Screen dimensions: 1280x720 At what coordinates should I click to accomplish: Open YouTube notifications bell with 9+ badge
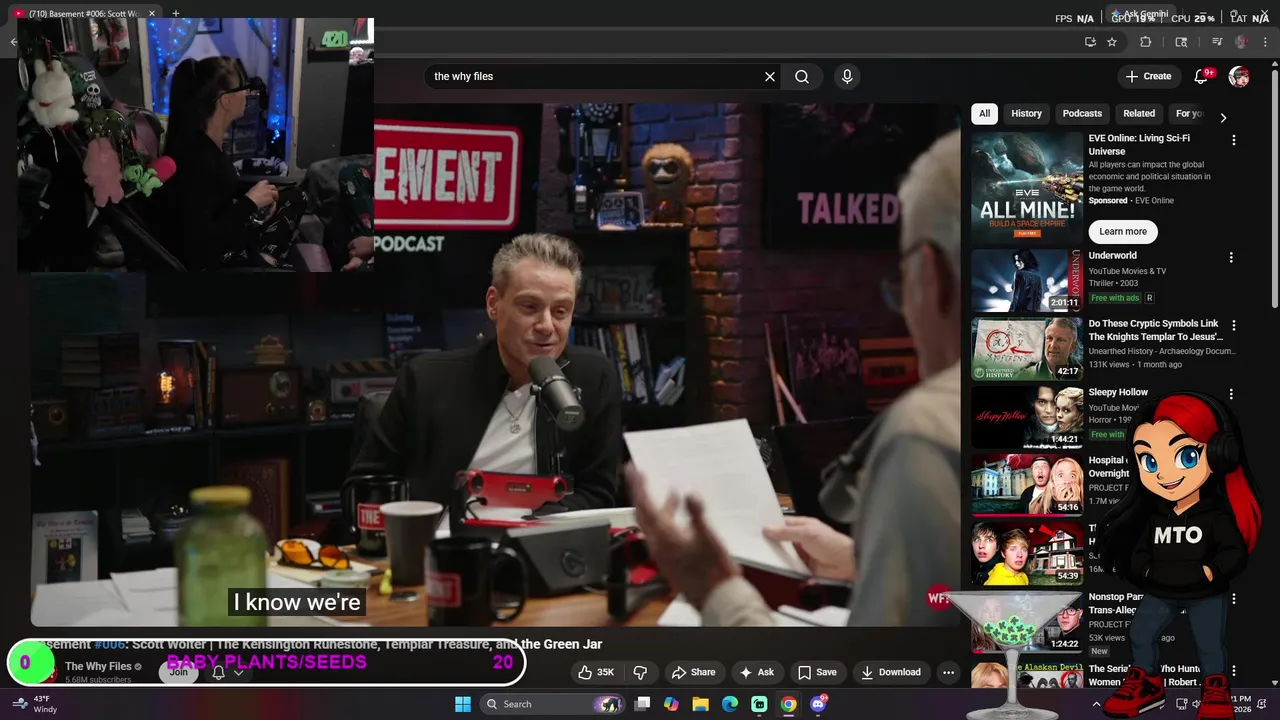click(1202, 76)
